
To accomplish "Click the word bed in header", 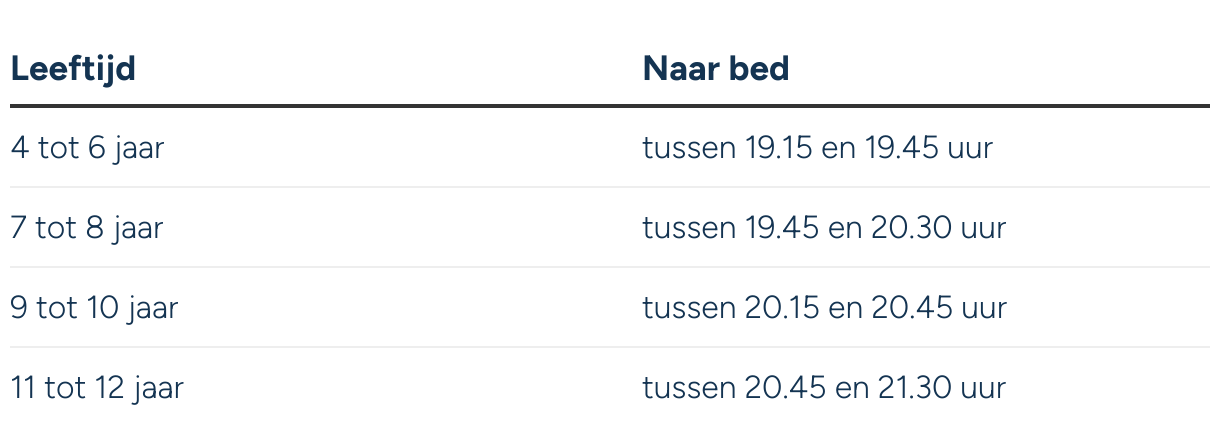I will pyautogui.click(x=758, y=69).
